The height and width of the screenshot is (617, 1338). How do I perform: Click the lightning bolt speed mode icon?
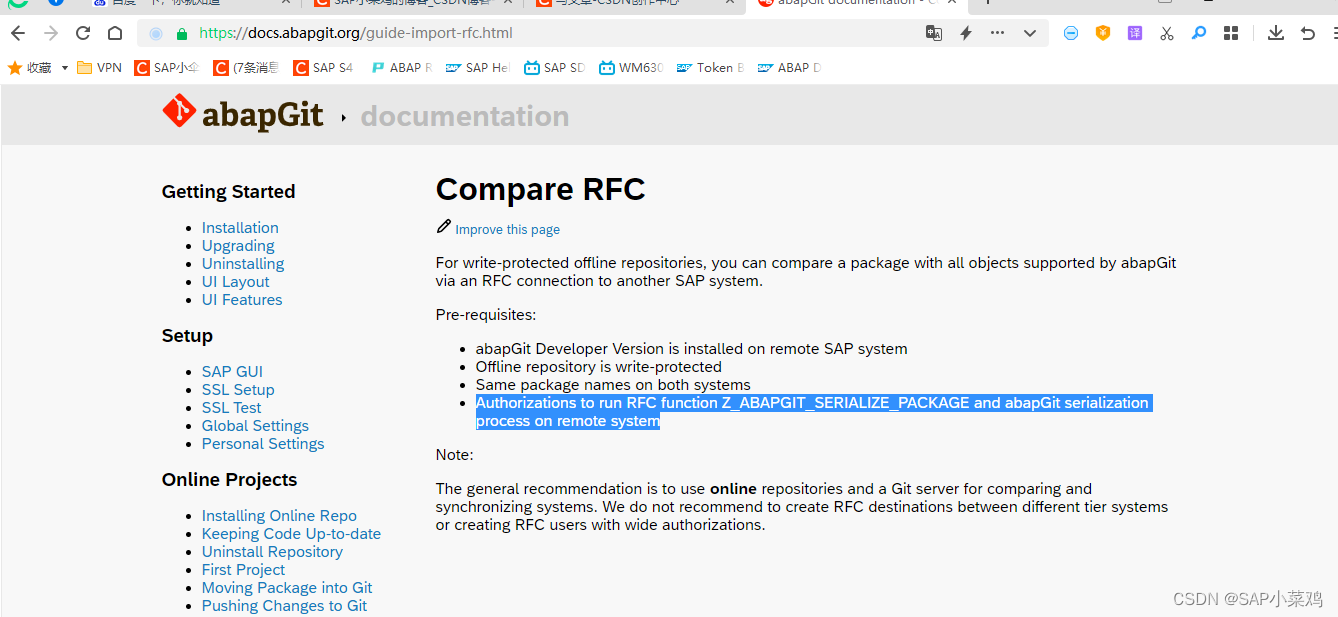[x=966, y=33]
